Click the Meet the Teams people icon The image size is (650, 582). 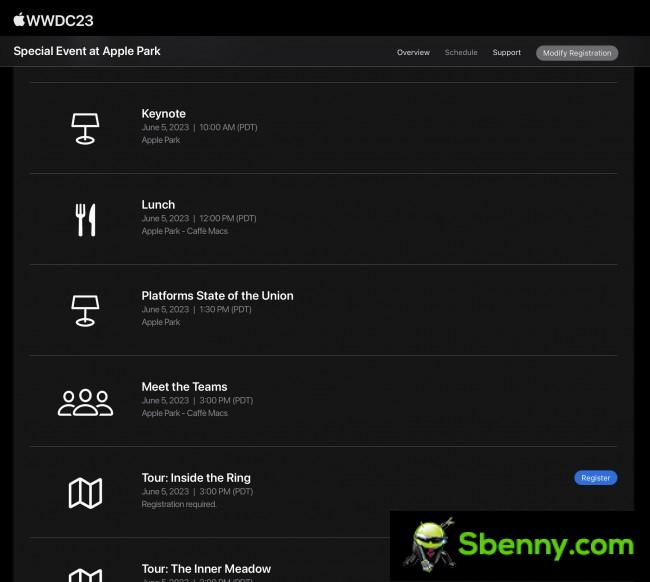pyautogui.click(x=85, y=402)
